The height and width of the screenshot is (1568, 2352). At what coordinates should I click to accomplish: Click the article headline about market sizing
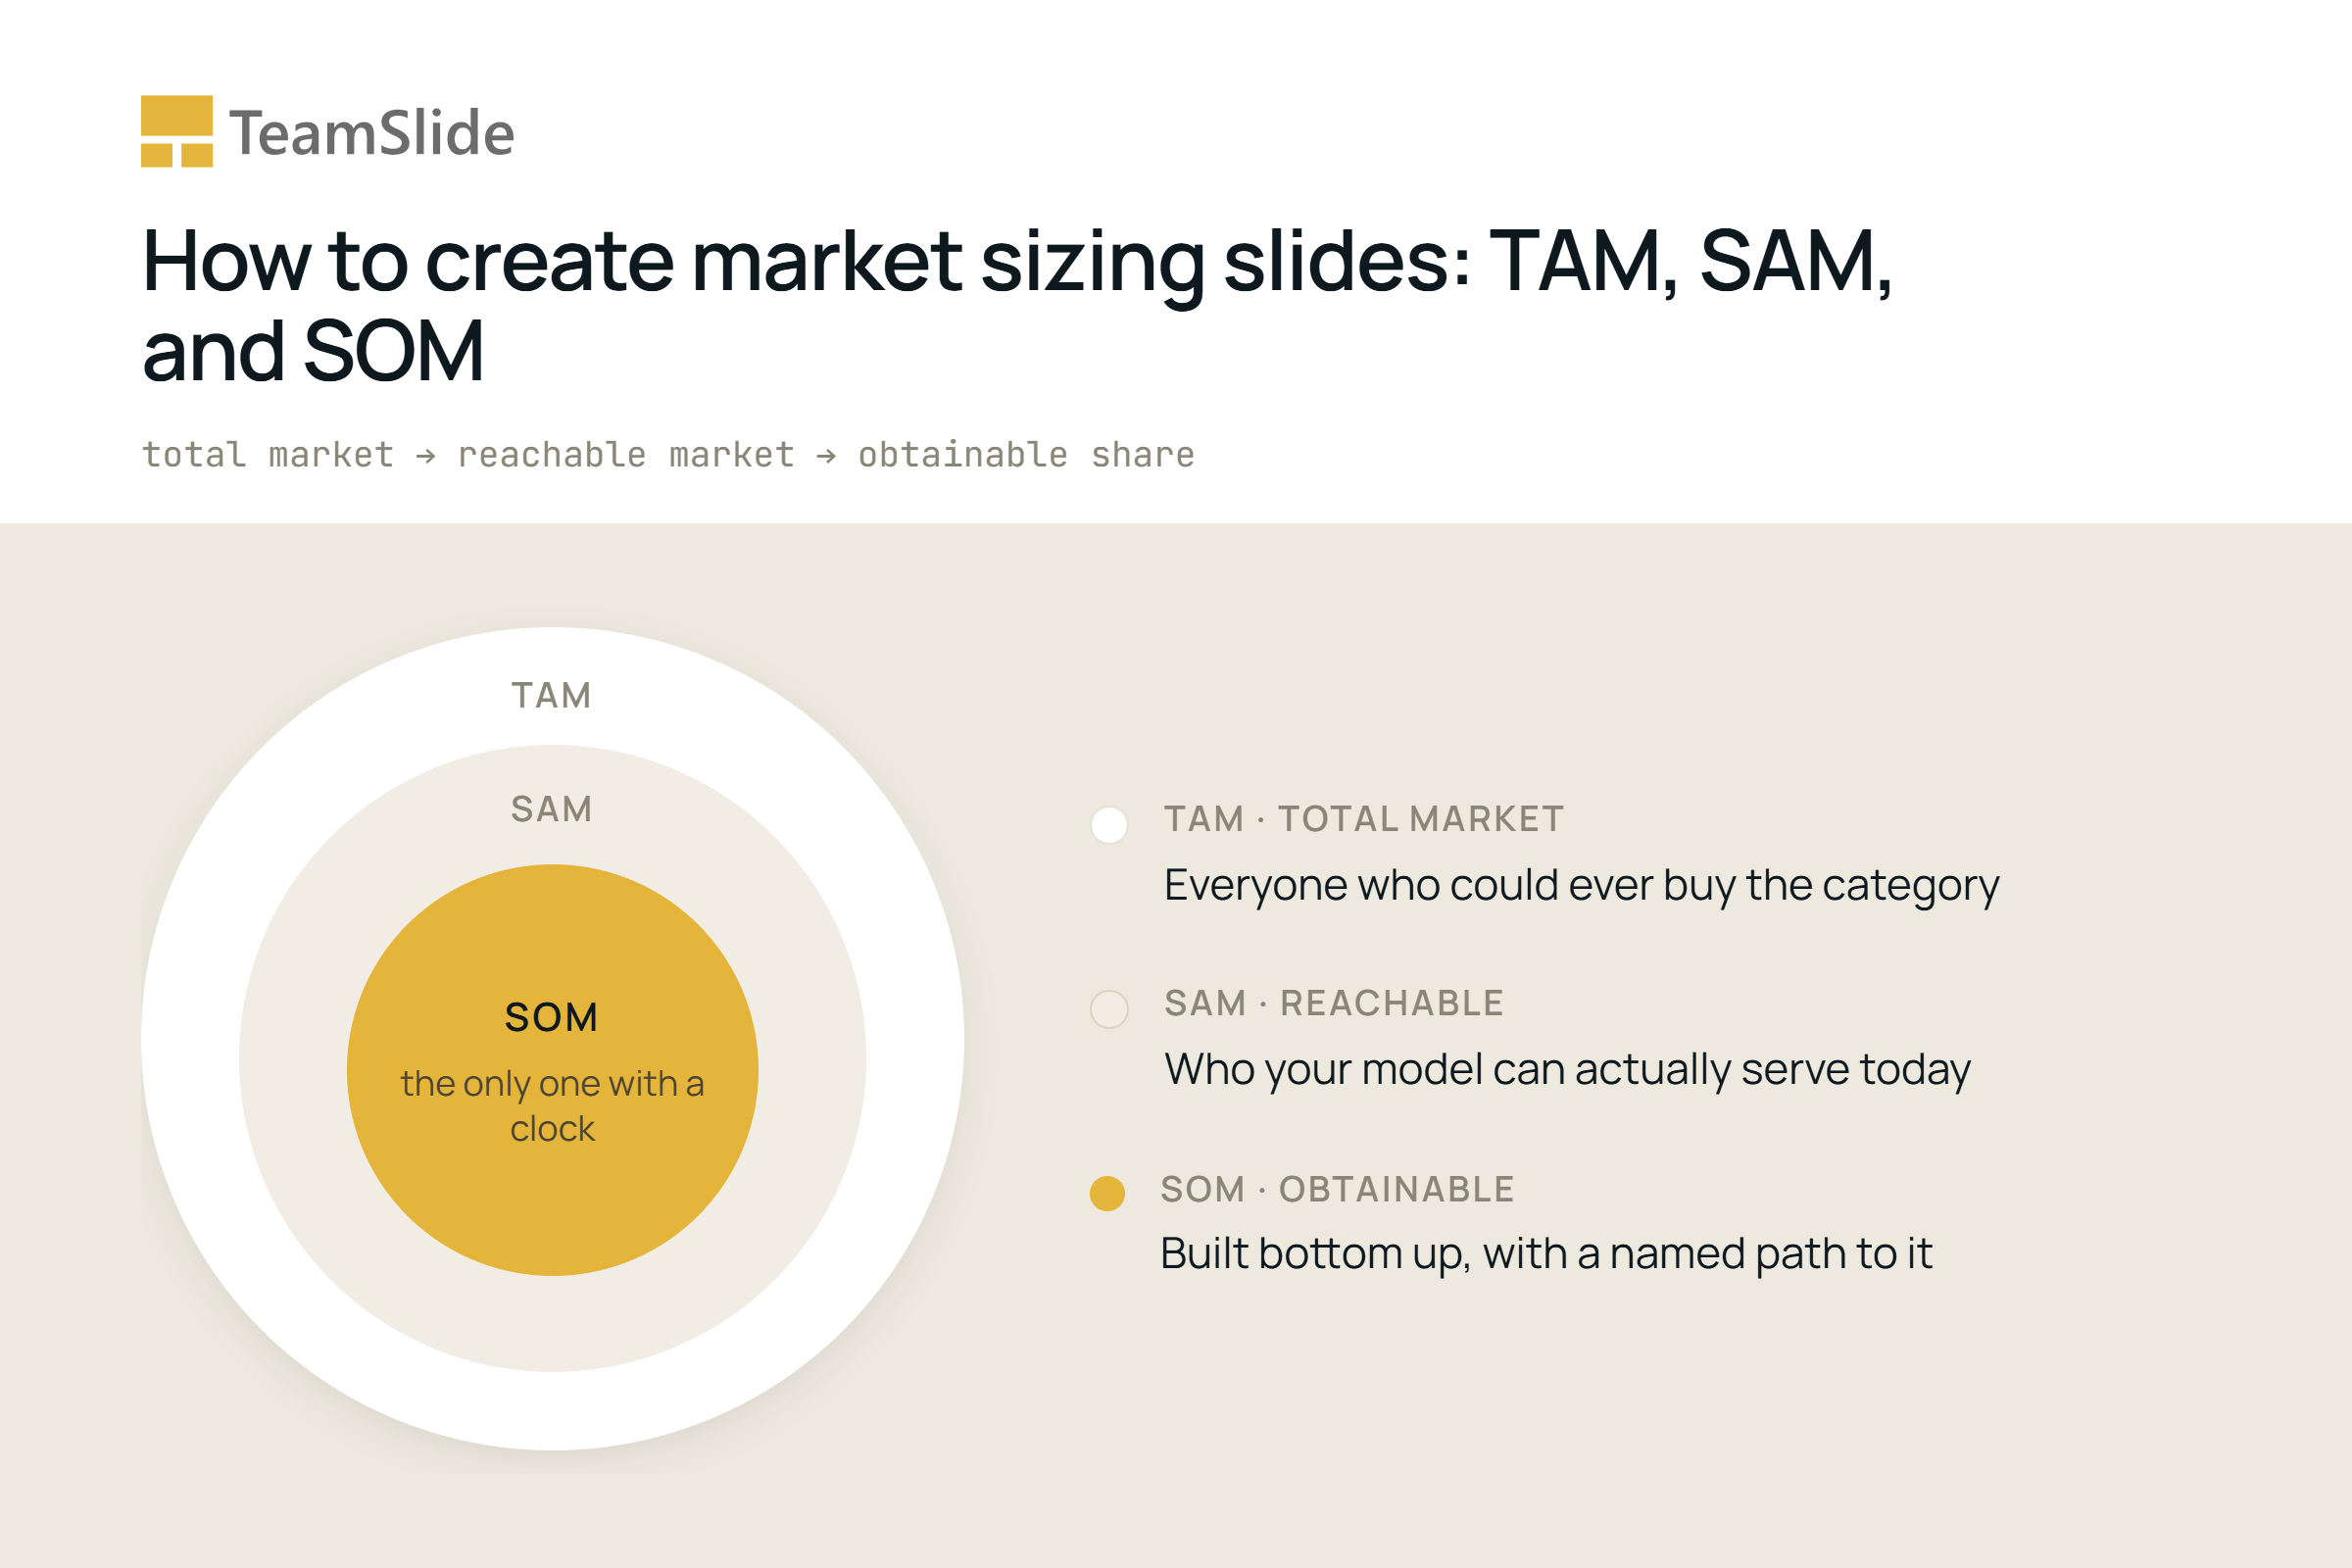[1017, 305]
